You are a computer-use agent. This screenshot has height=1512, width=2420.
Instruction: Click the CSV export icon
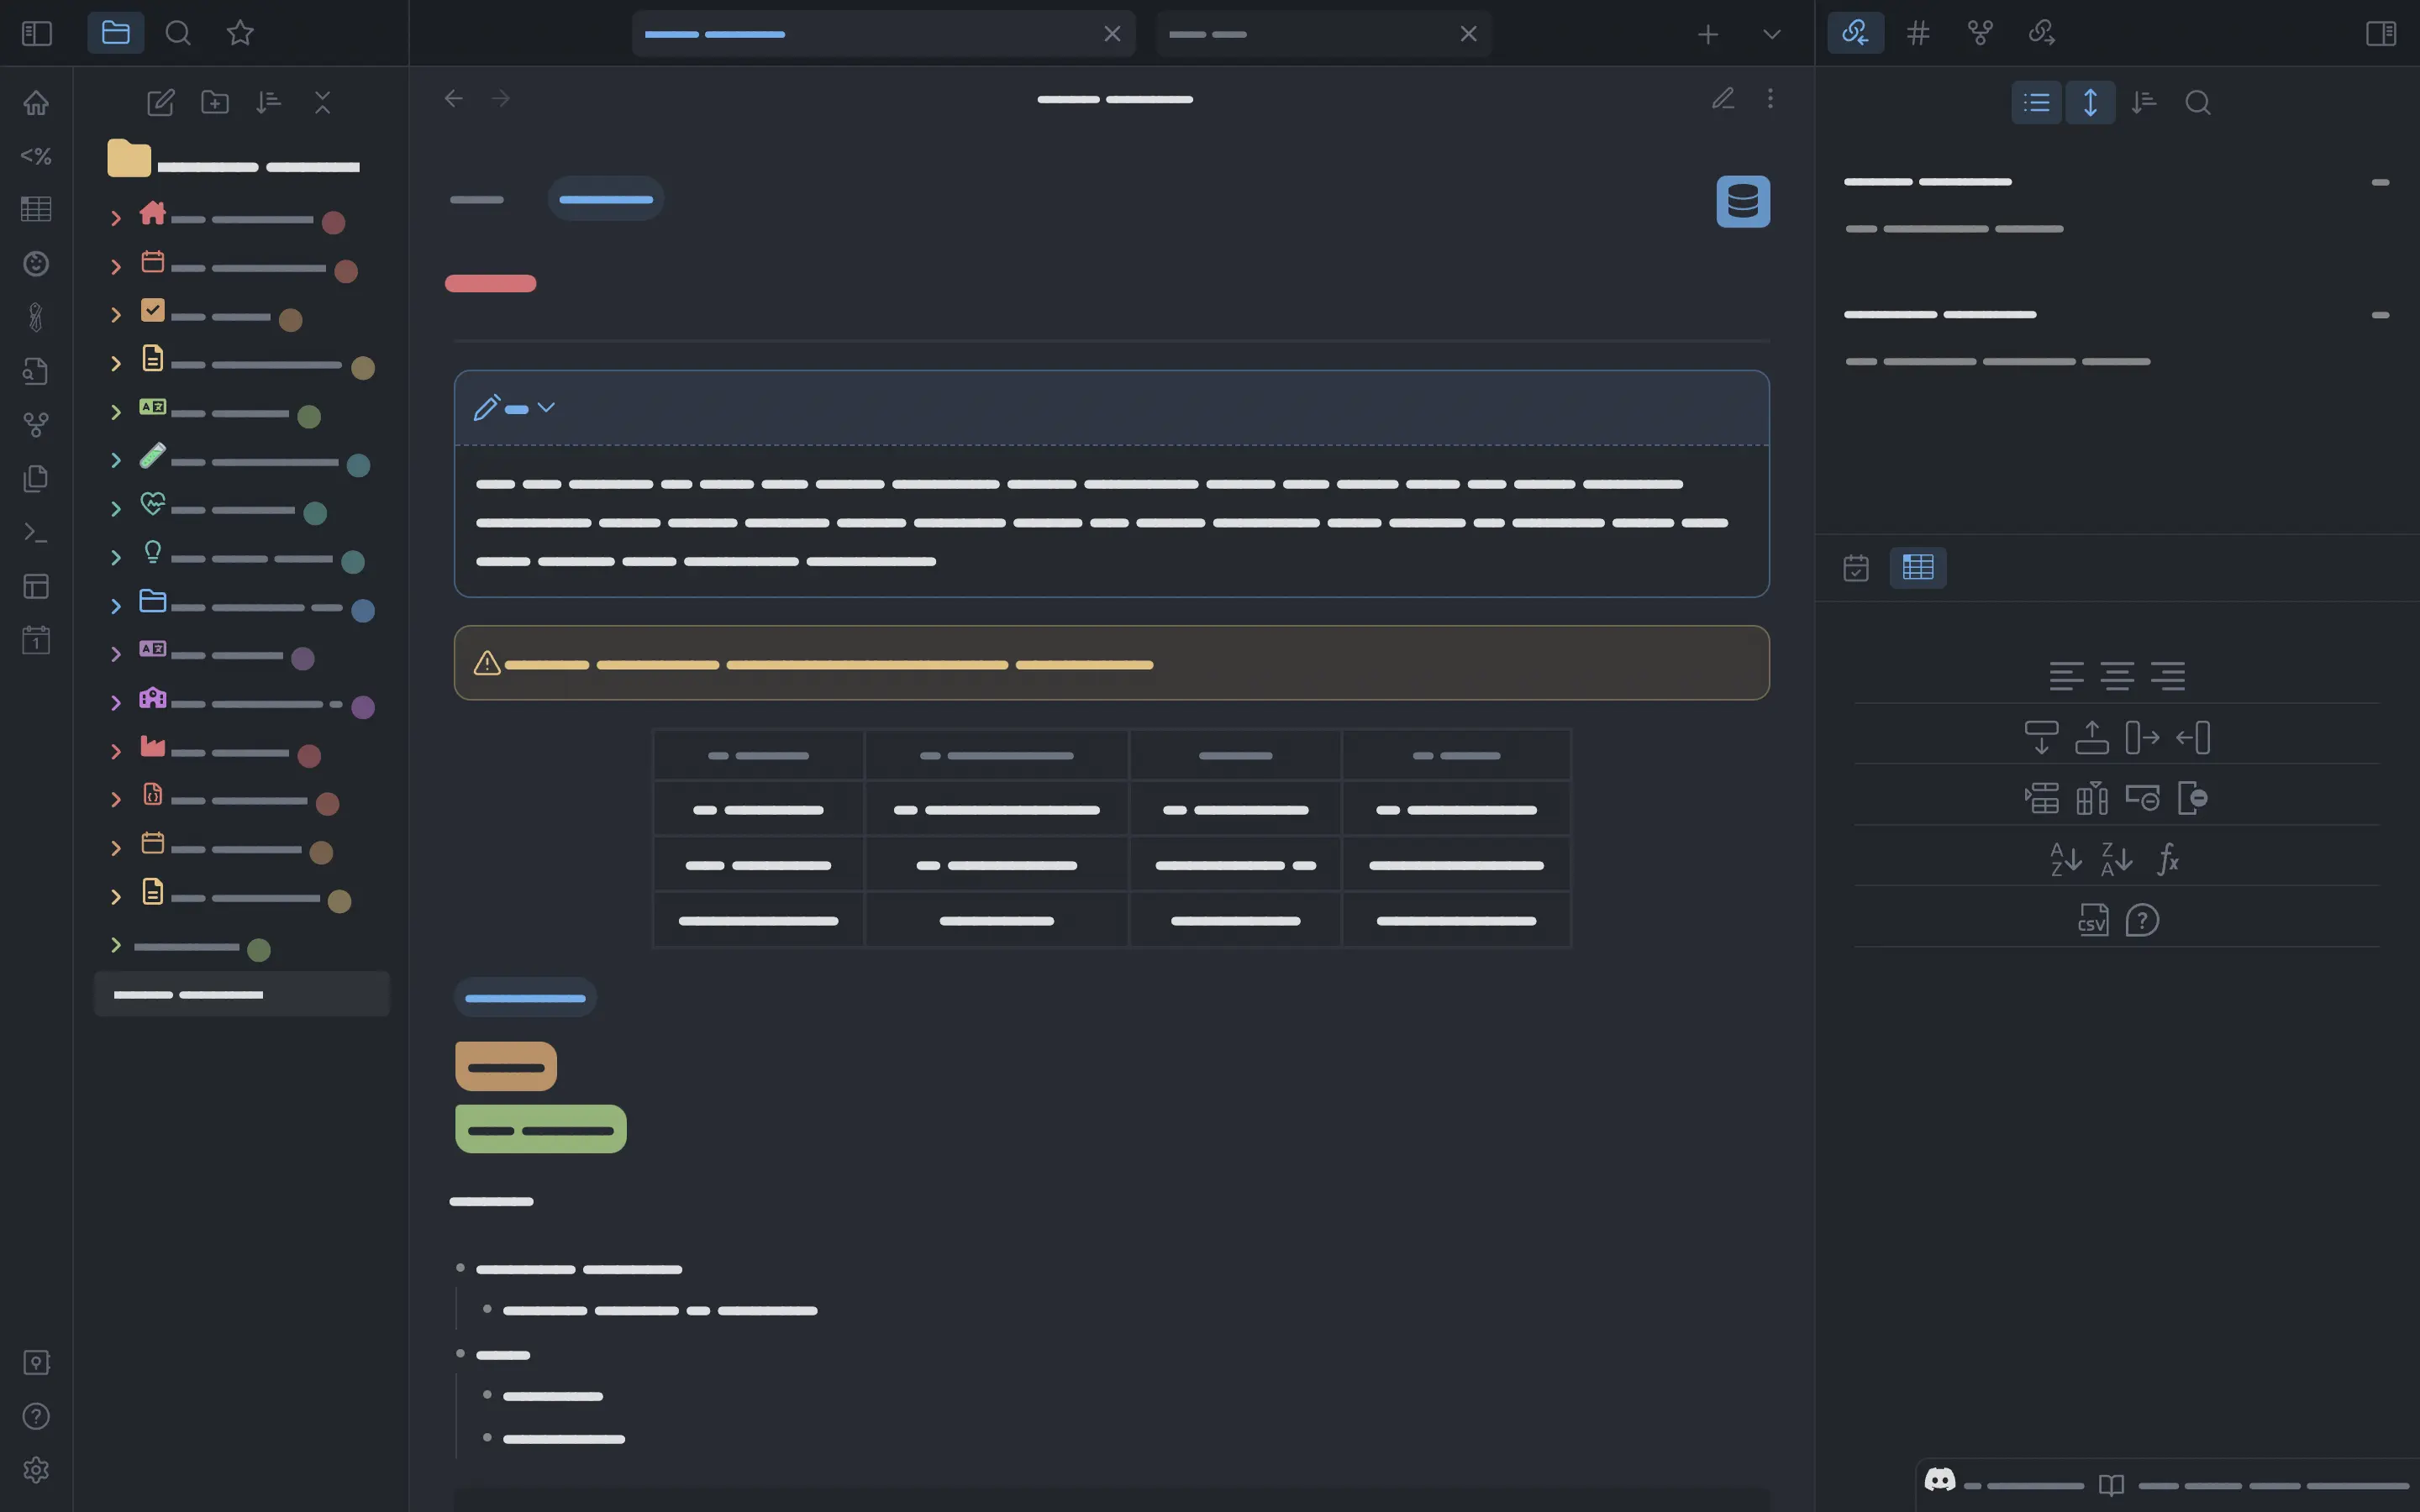2092,920
